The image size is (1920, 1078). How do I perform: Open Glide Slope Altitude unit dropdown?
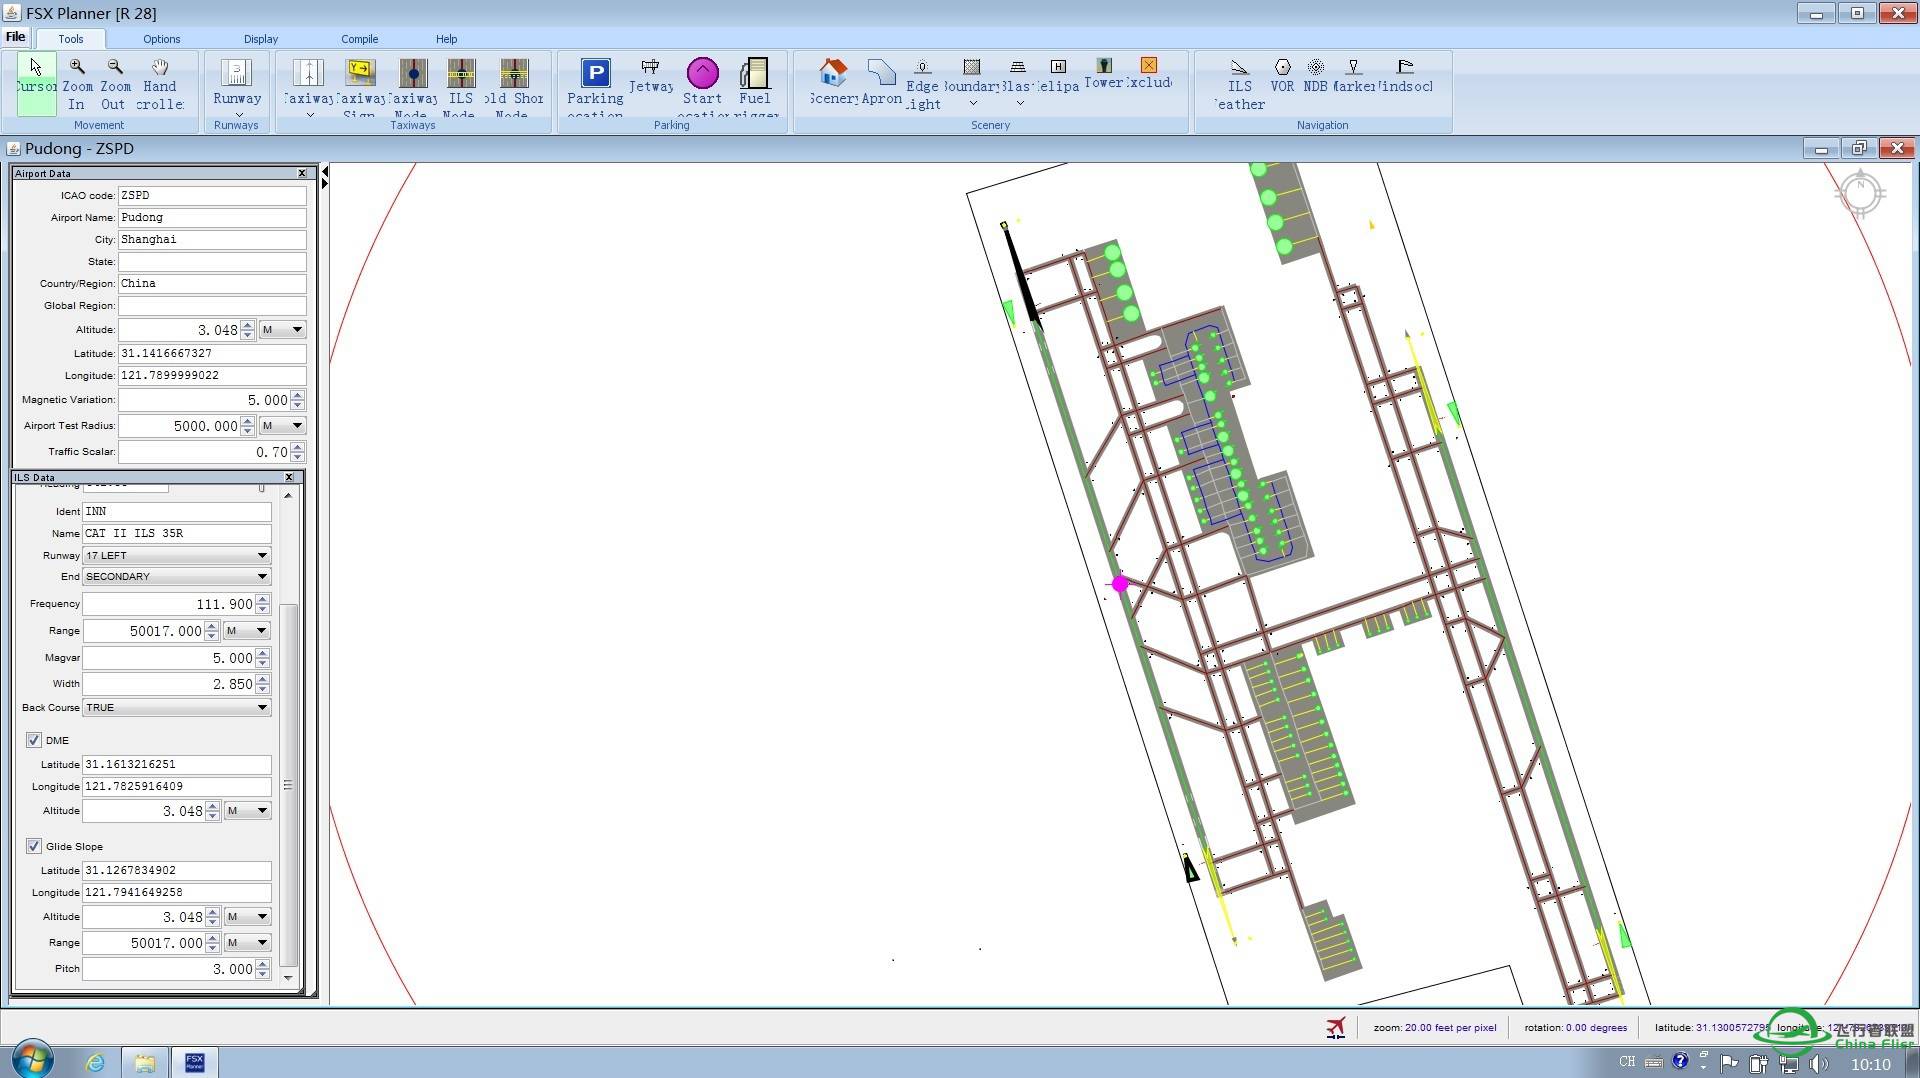(247, 916)
